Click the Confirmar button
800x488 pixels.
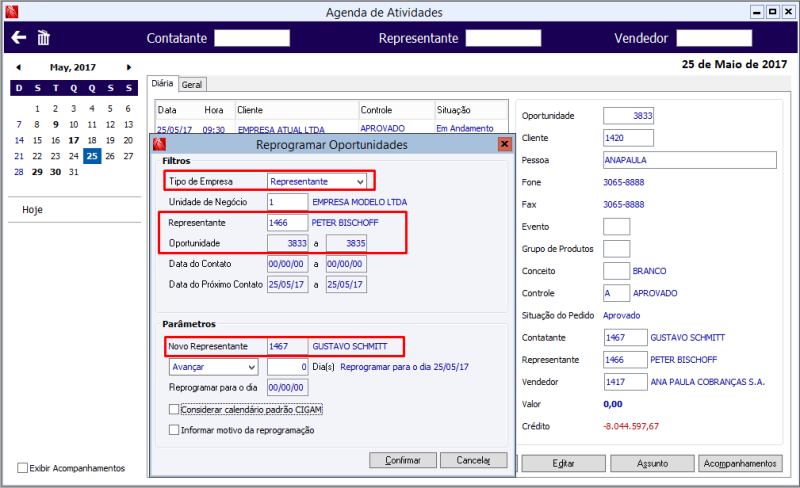pos(403,460)
